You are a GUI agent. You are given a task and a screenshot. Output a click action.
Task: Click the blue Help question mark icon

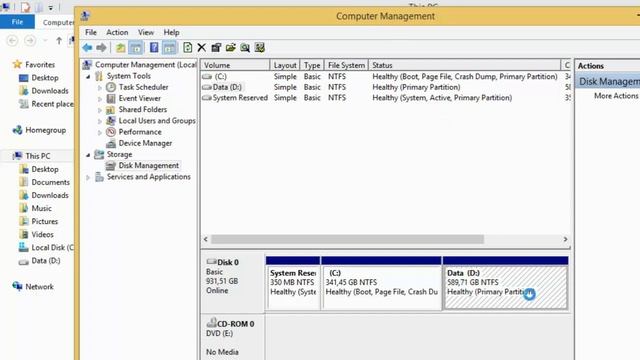(x=154, y=48)
